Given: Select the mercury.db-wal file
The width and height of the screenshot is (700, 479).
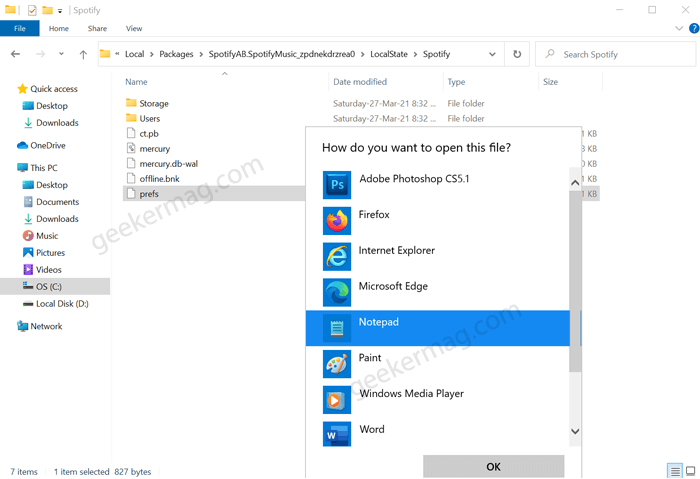Looking at the screenshot, I should pyautogui.click(x=168, y=164).
